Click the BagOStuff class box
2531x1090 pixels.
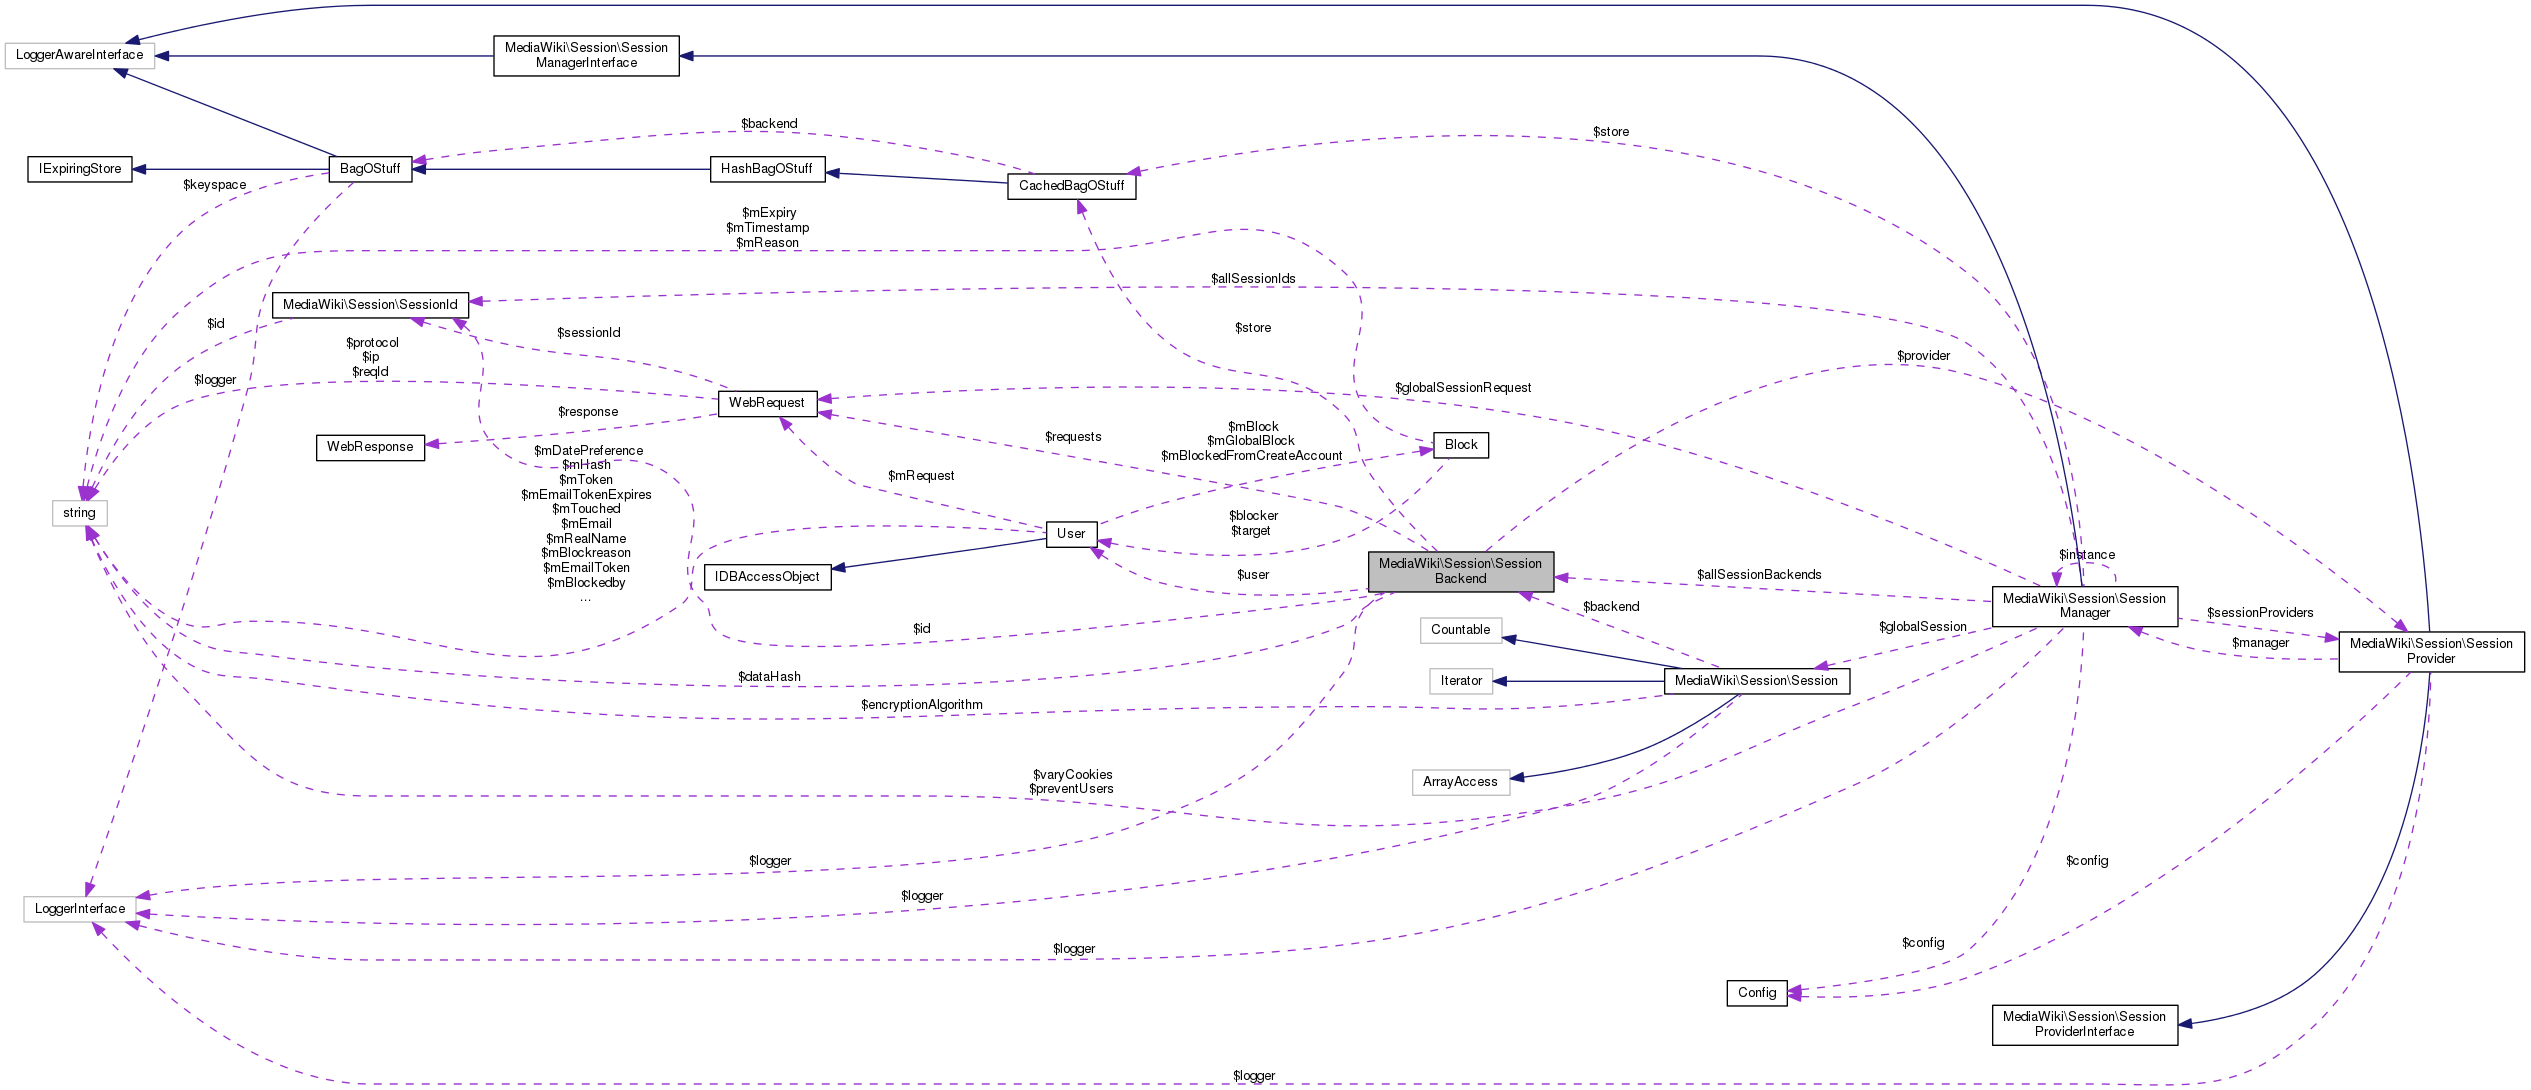point(370,169)
